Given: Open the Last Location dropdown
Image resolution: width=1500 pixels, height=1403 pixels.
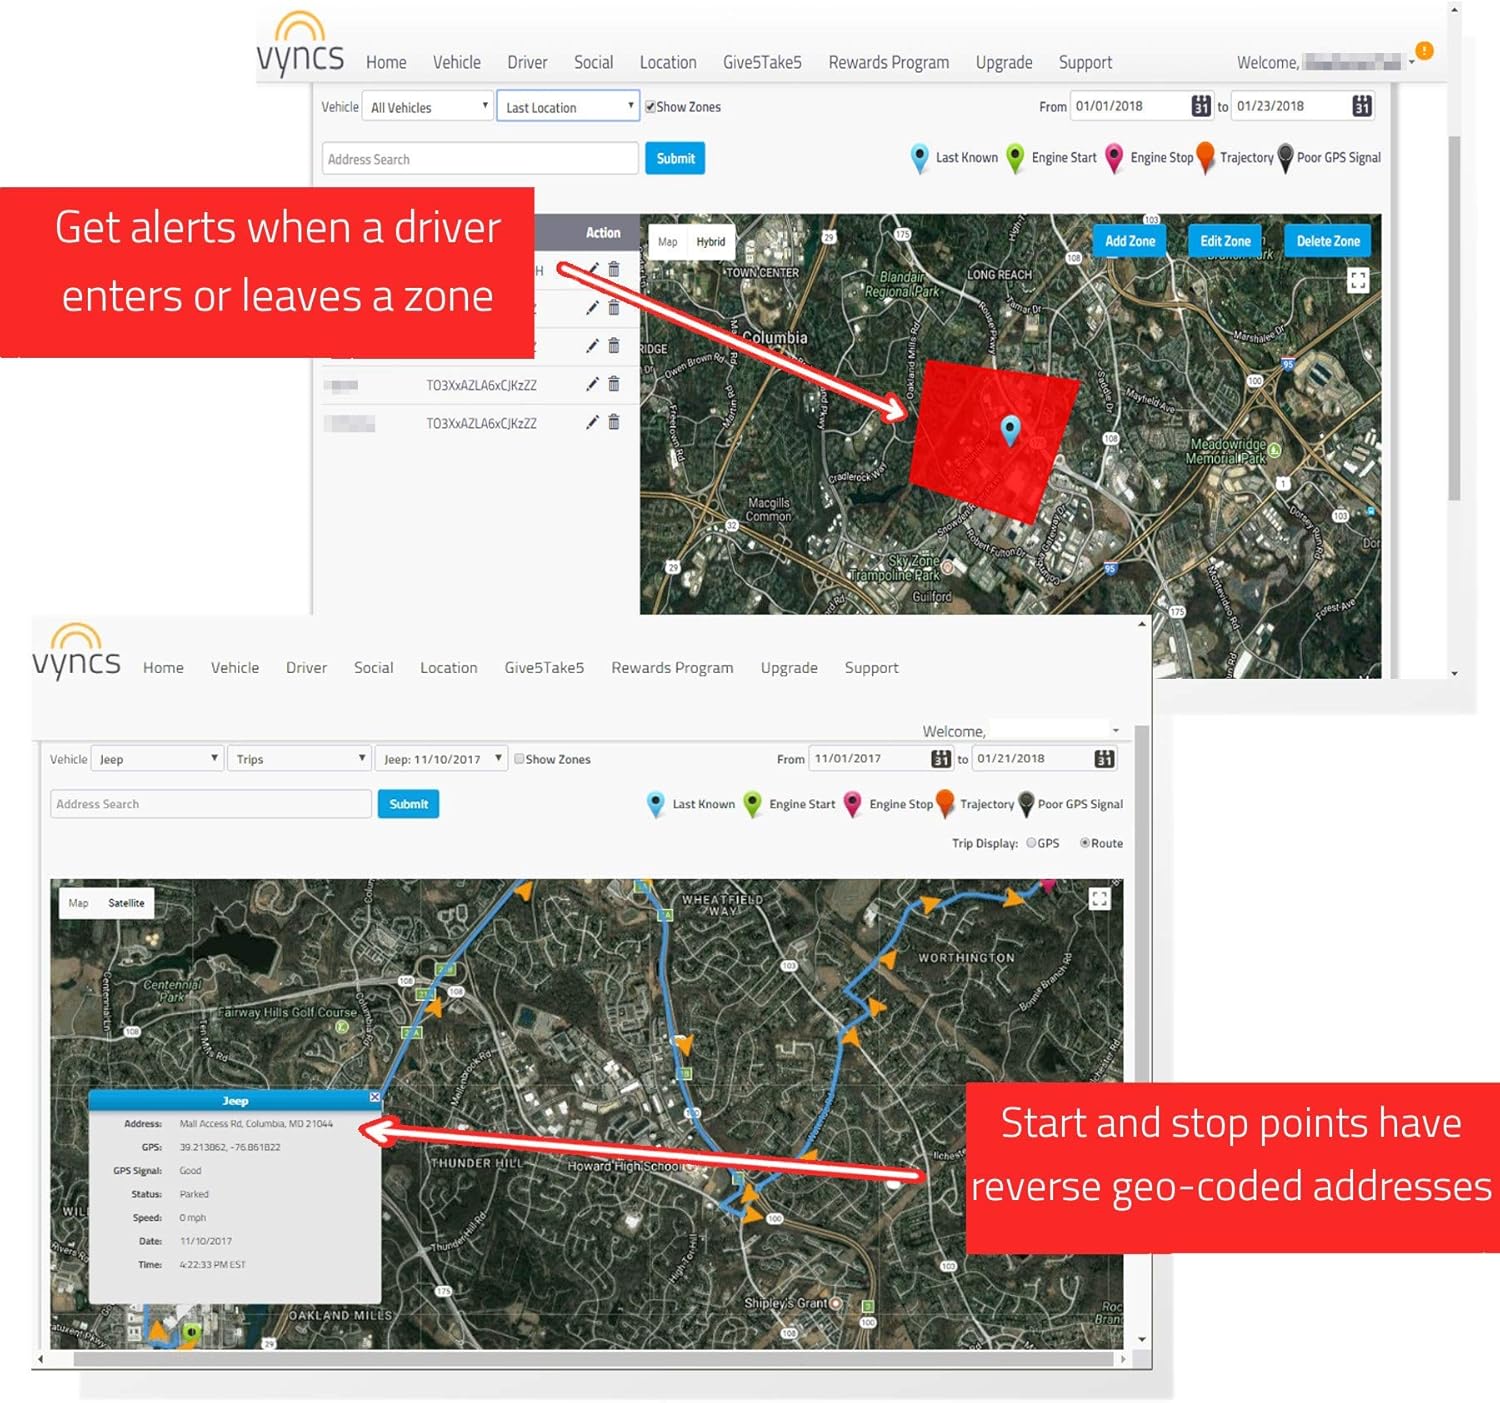Looking at the screenshot, I should pos(567,107).
